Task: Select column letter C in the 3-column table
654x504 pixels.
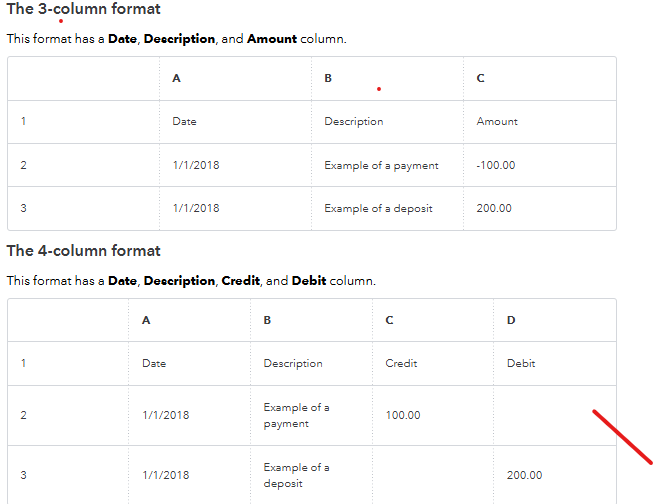Action: (x=481, y=78)
